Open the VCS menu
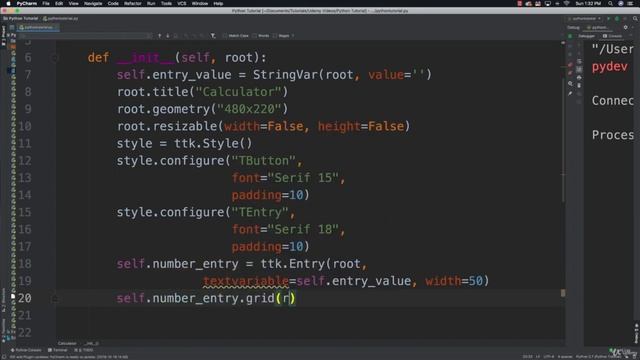The image size is (640, 360). pos(182,3)
